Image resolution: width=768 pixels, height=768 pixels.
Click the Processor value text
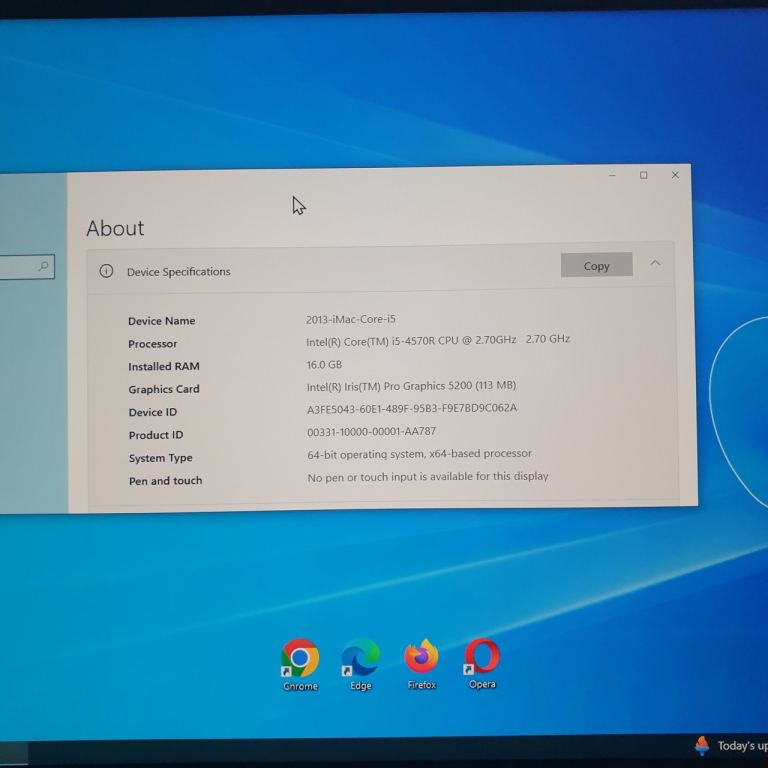[x=437, y=340]
